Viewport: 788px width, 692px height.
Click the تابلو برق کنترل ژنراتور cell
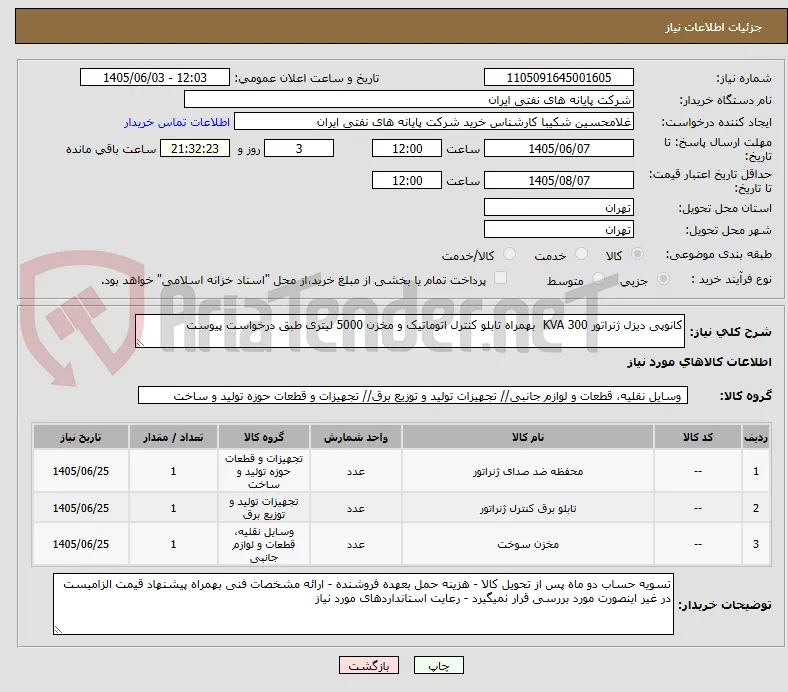528,508
